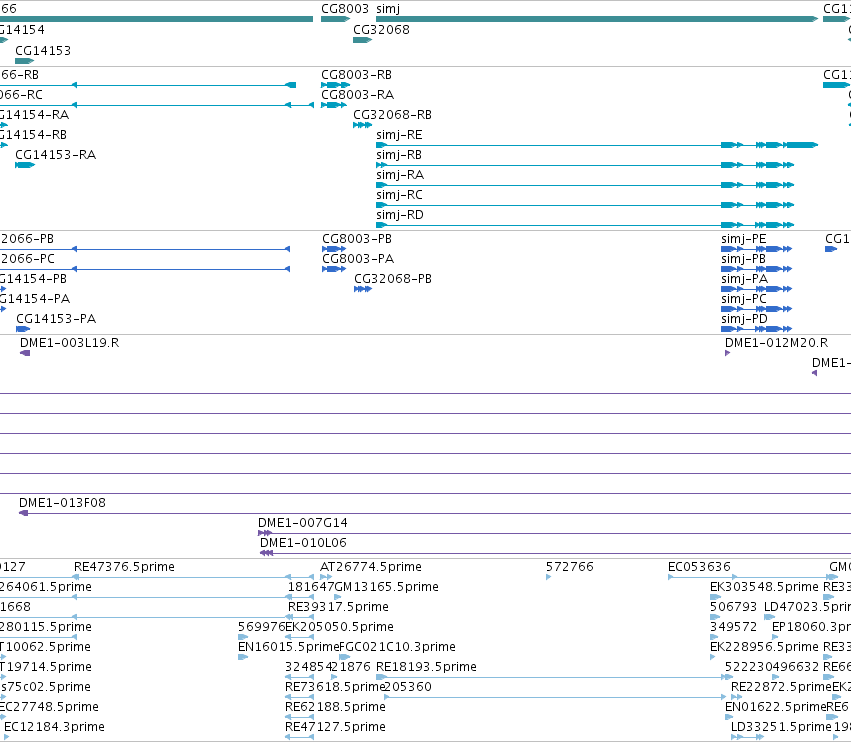Select protein CG14153-PA
Viewport: 851px width, 742px height.
23,329
